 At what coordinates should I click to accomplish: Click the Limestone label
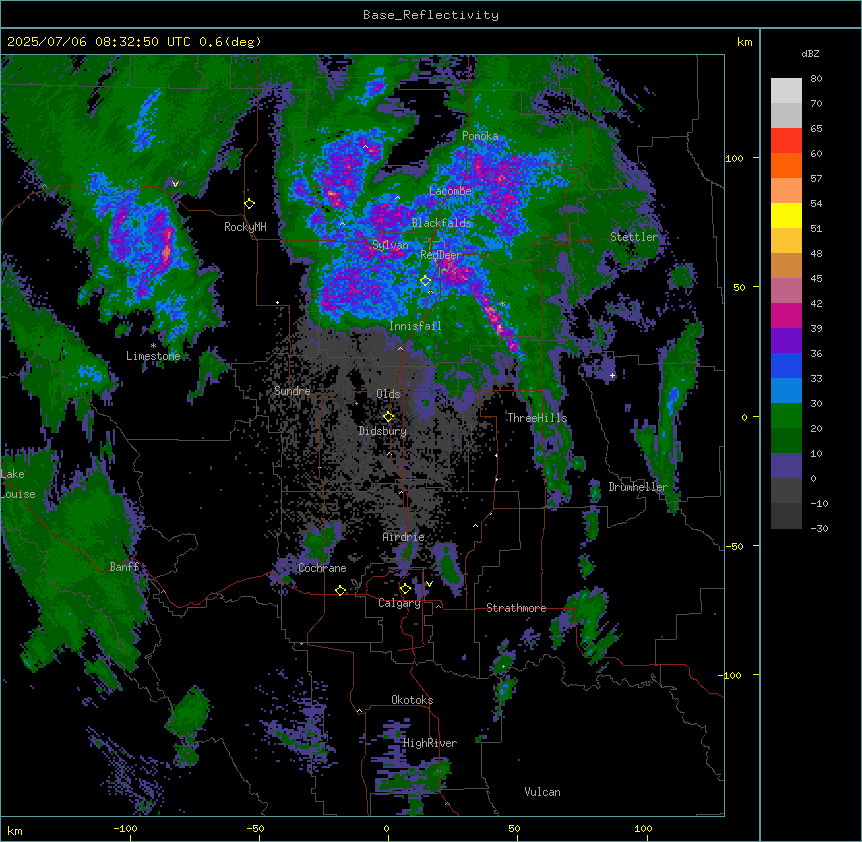click(153, 356)
